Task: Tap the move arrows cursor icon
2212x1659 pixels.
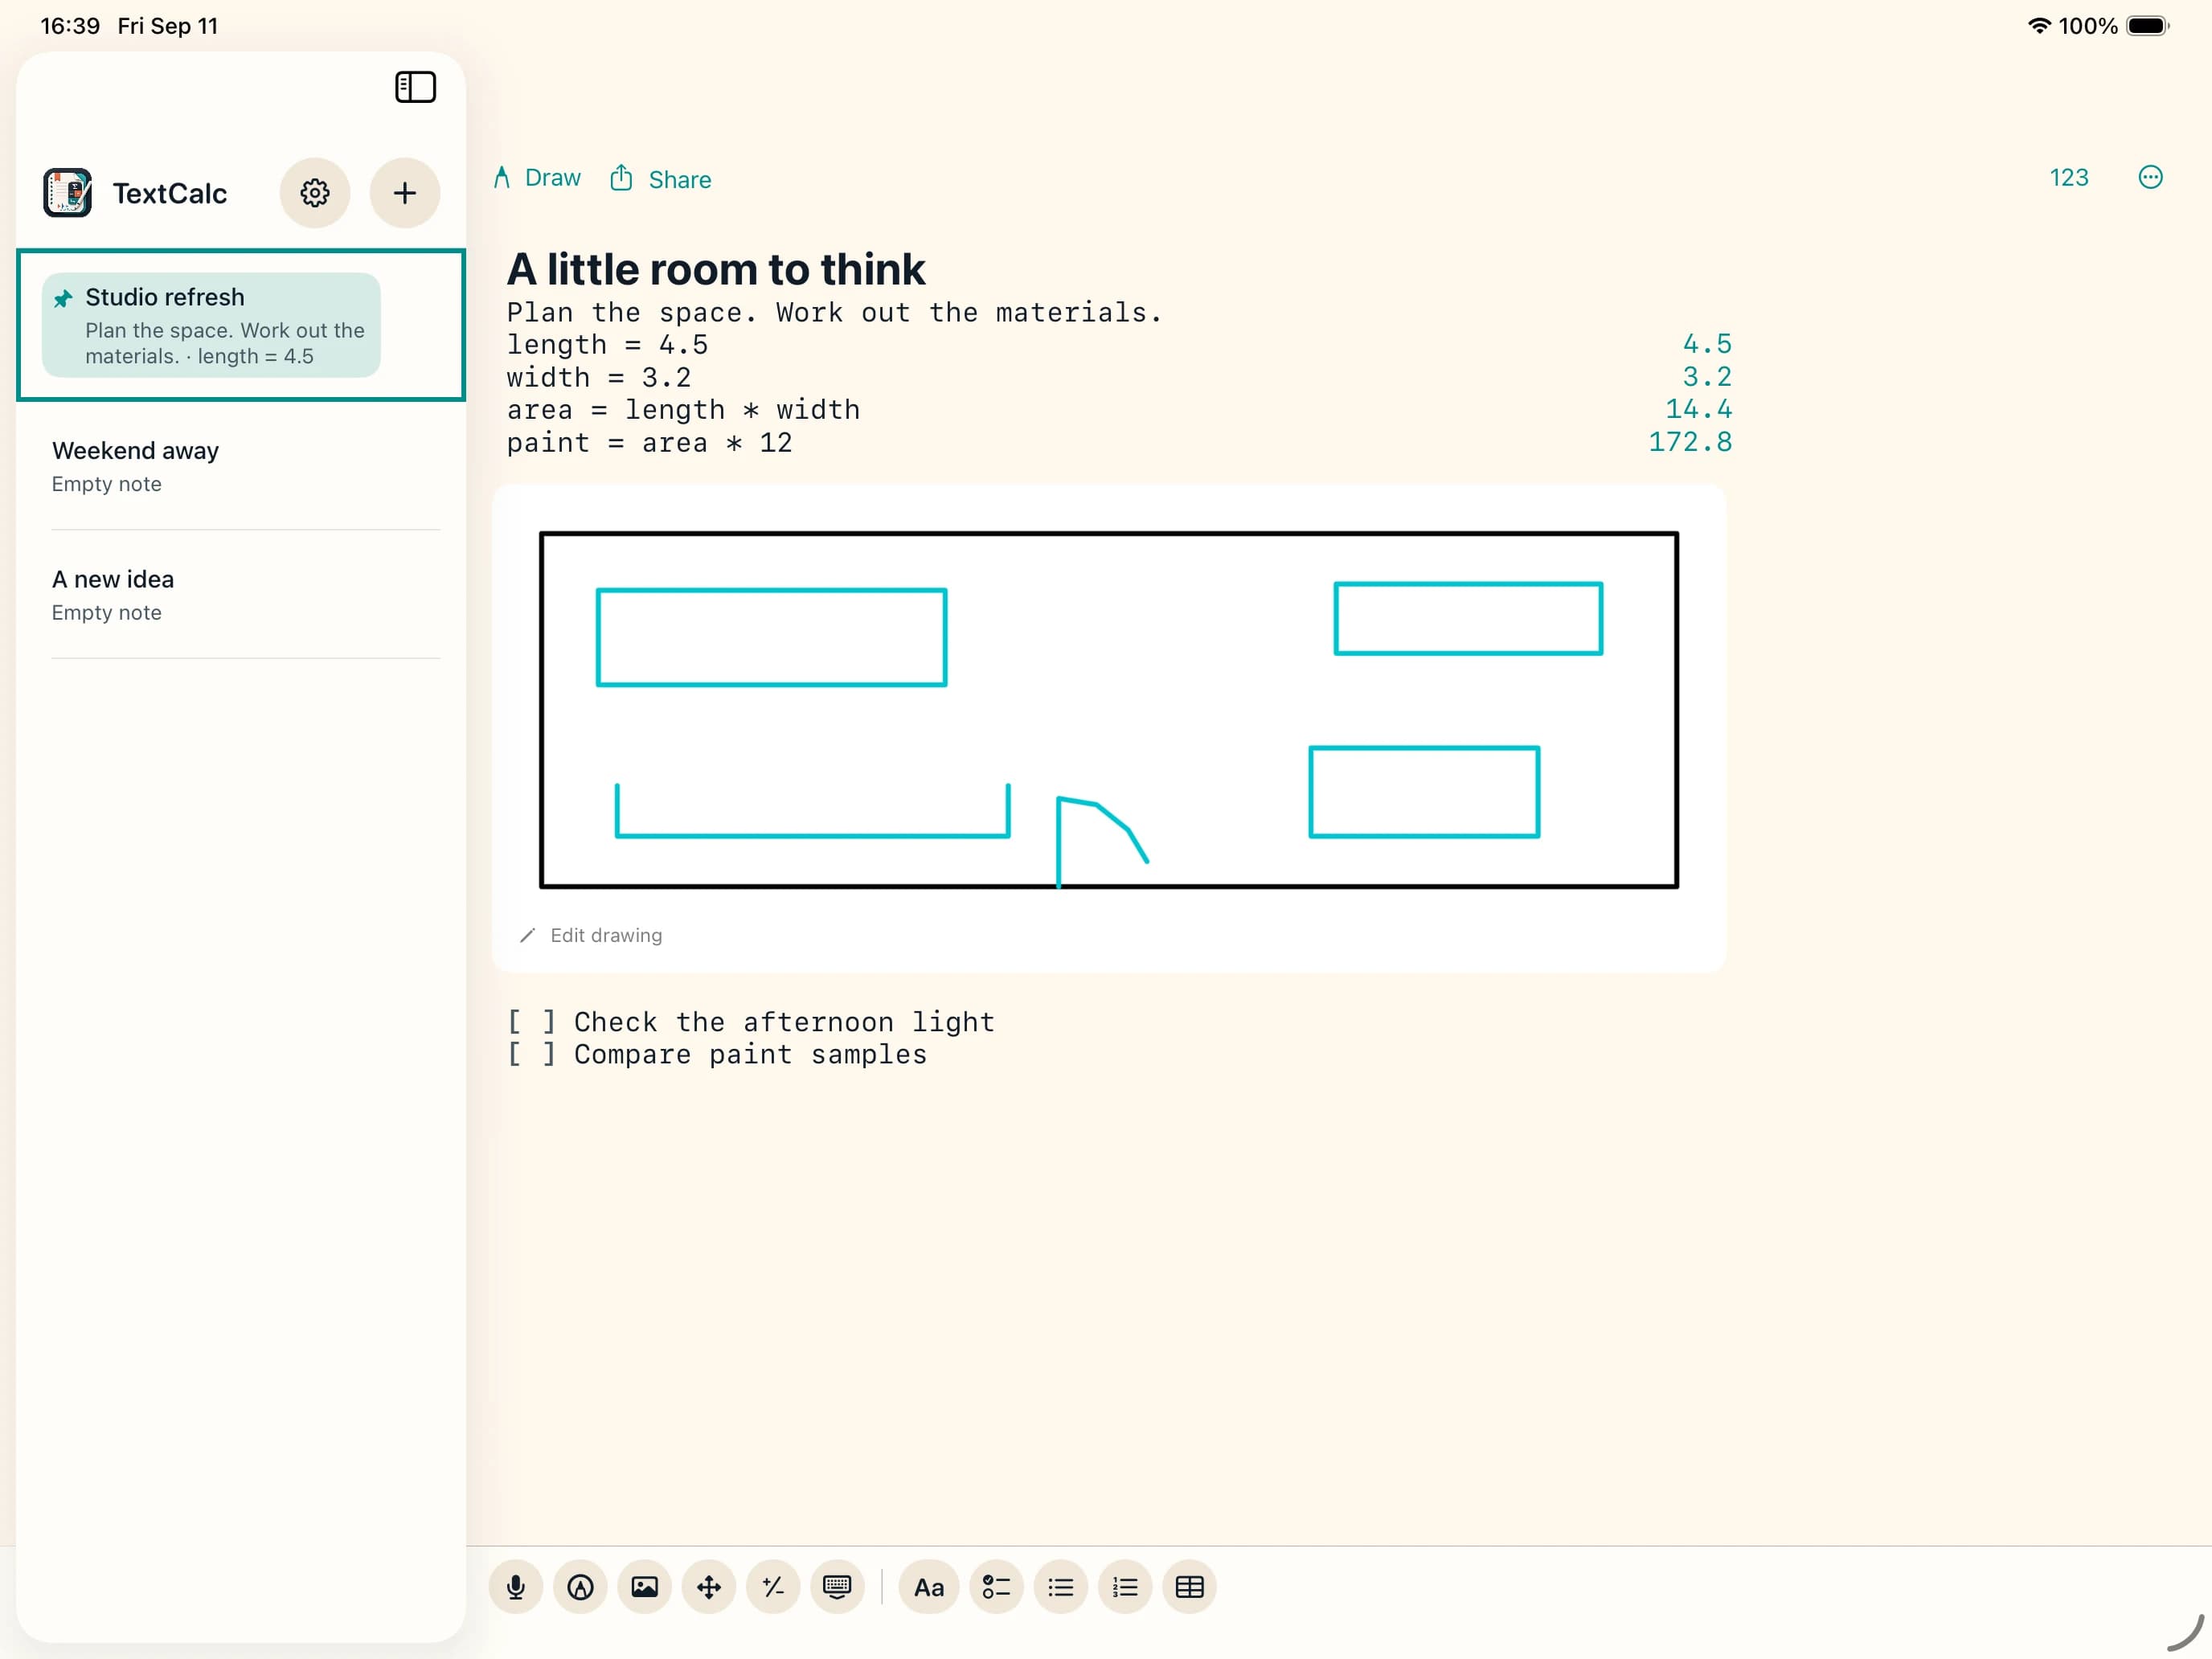Action: [708, 1587]
